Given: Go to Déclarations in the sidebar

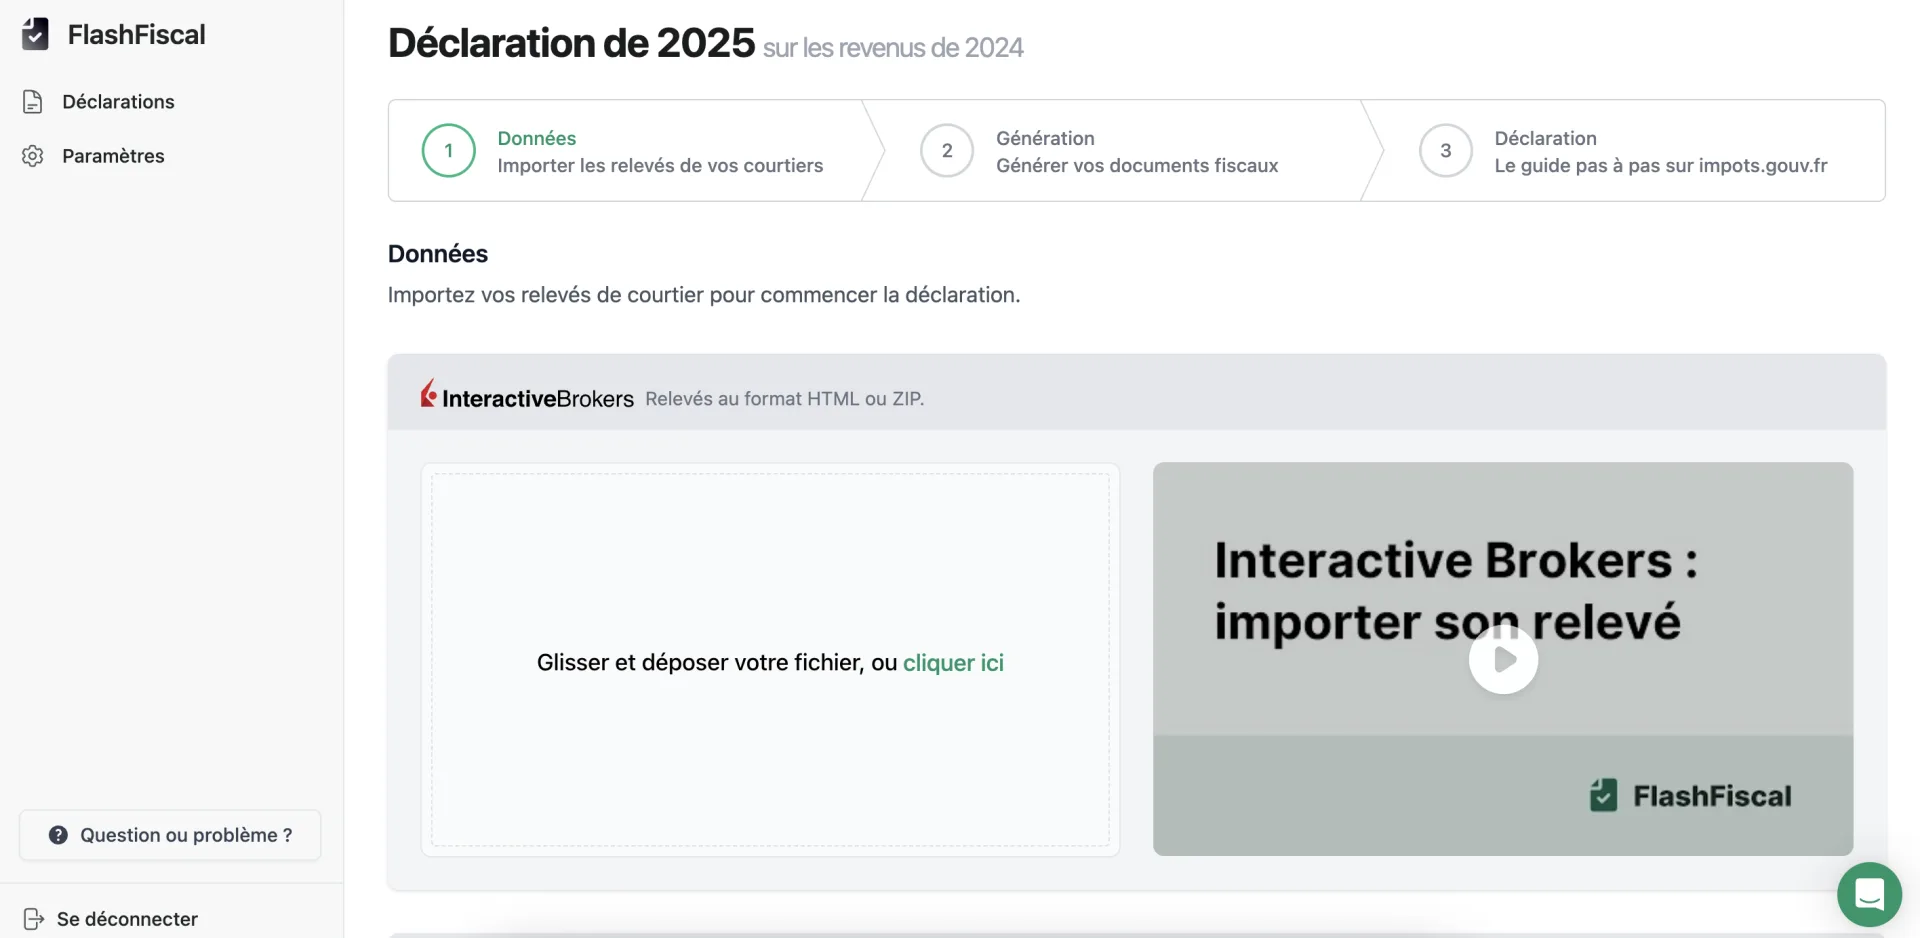Looking at the screenshot, I should pyautogui.click(x=118, y=101).
